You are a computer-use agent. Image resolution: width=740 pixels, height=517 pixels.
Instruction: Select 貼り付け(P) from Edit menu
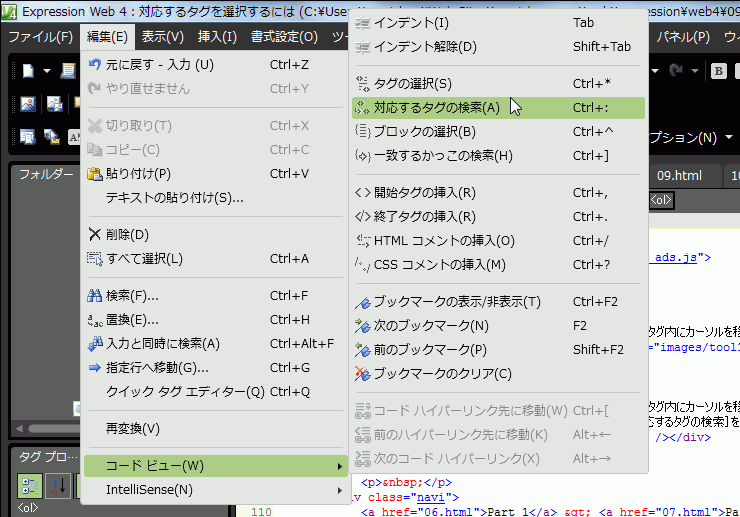(215, 174)
